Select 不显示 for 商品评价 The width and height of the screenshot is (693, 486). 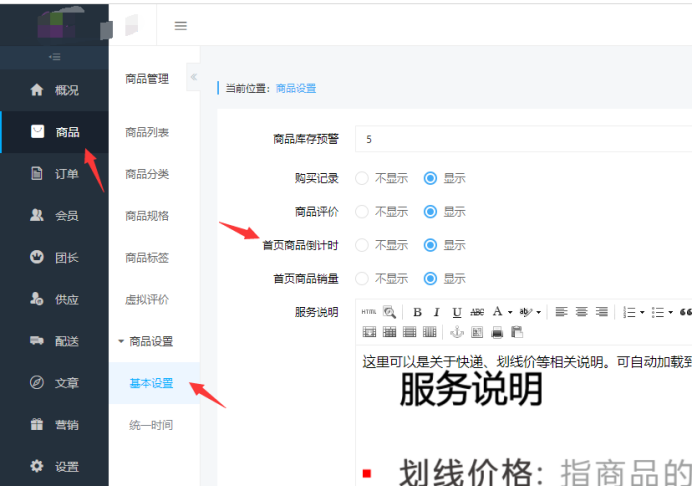click(x=362, y=212)
